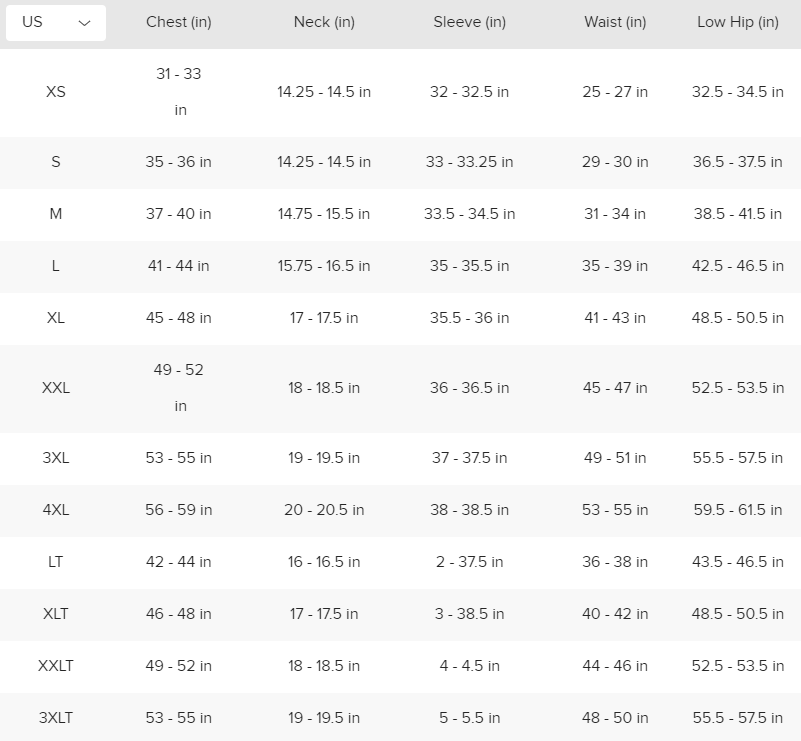Select the Neck (in) column header
This screenshot has width=801, height=741.
pyautogui.click(x=324, y=22)
